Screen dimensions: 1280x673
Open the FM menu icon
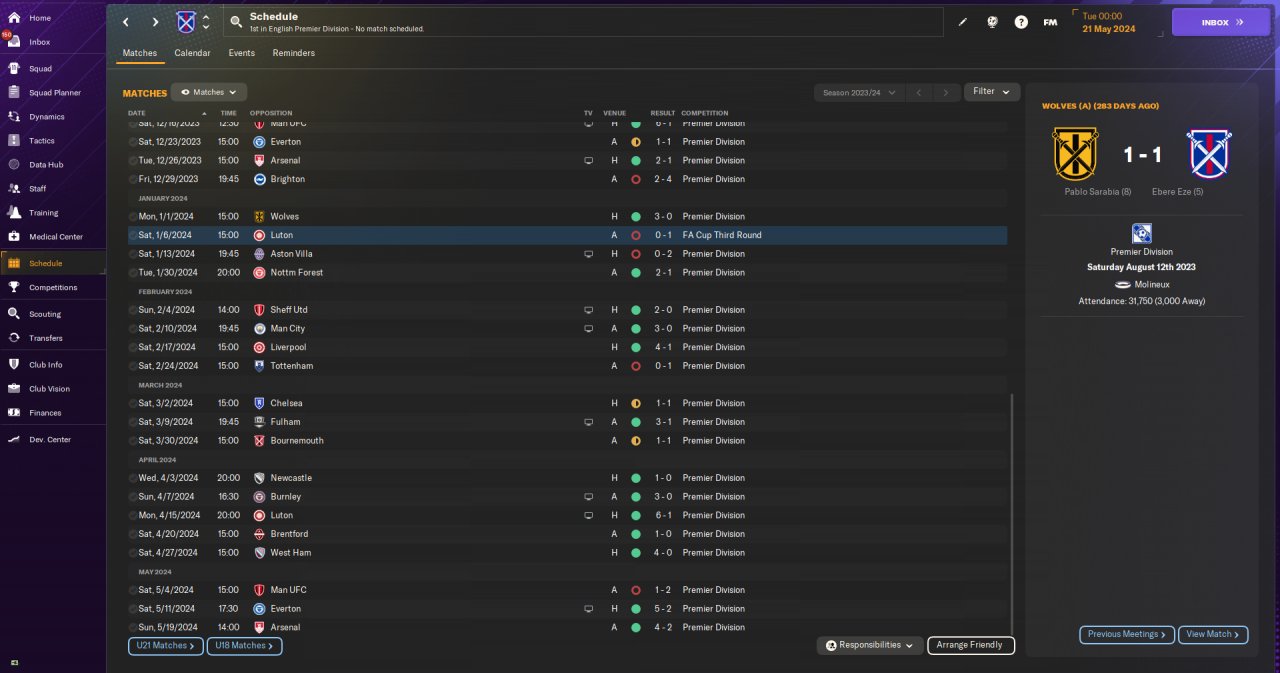tap(1050, 22)
